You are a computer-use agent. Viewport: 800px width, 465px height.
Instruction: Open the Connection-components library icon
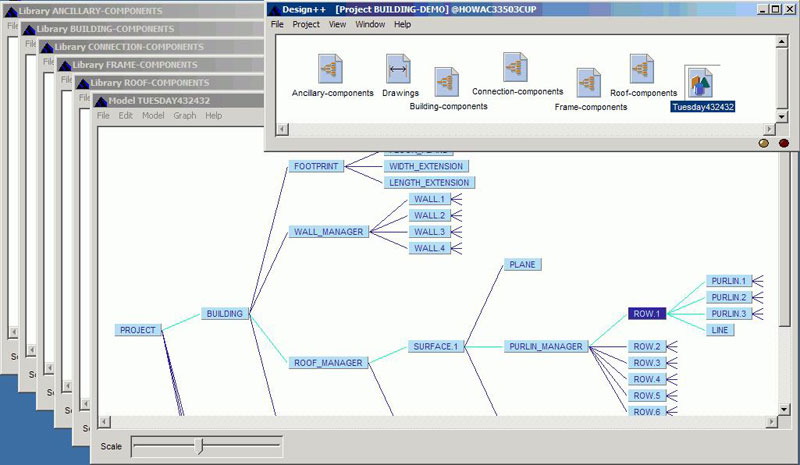coord(516,67)
